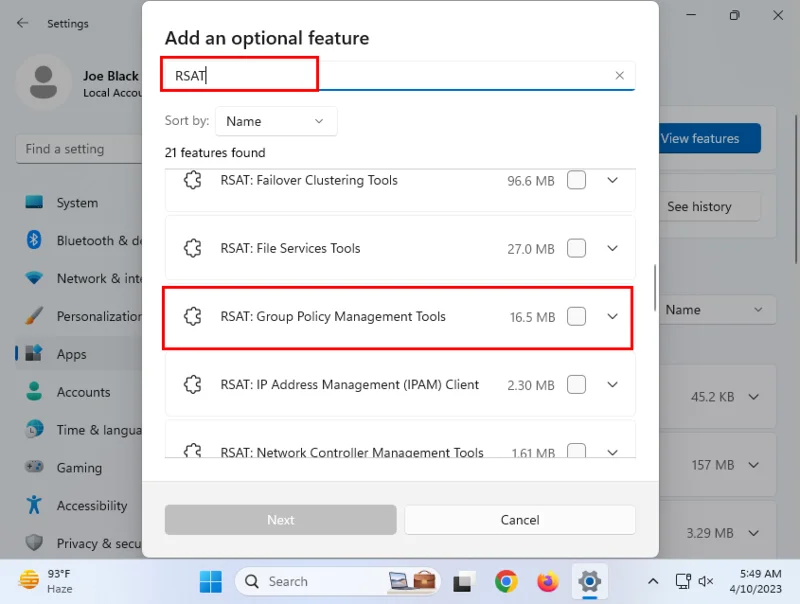This screenshot has height=604, width=800.
Task: Click the dialog list scrollbar thumb
Action: click(655, 288)
